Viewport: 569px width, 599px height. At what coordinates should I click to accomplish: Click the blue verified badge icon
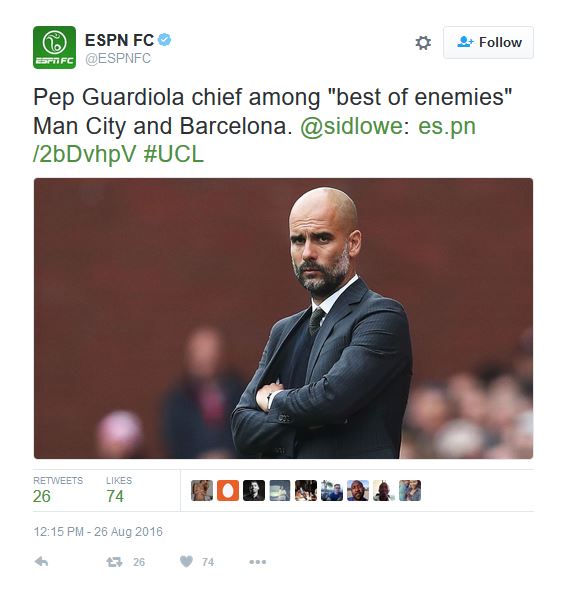165,40
